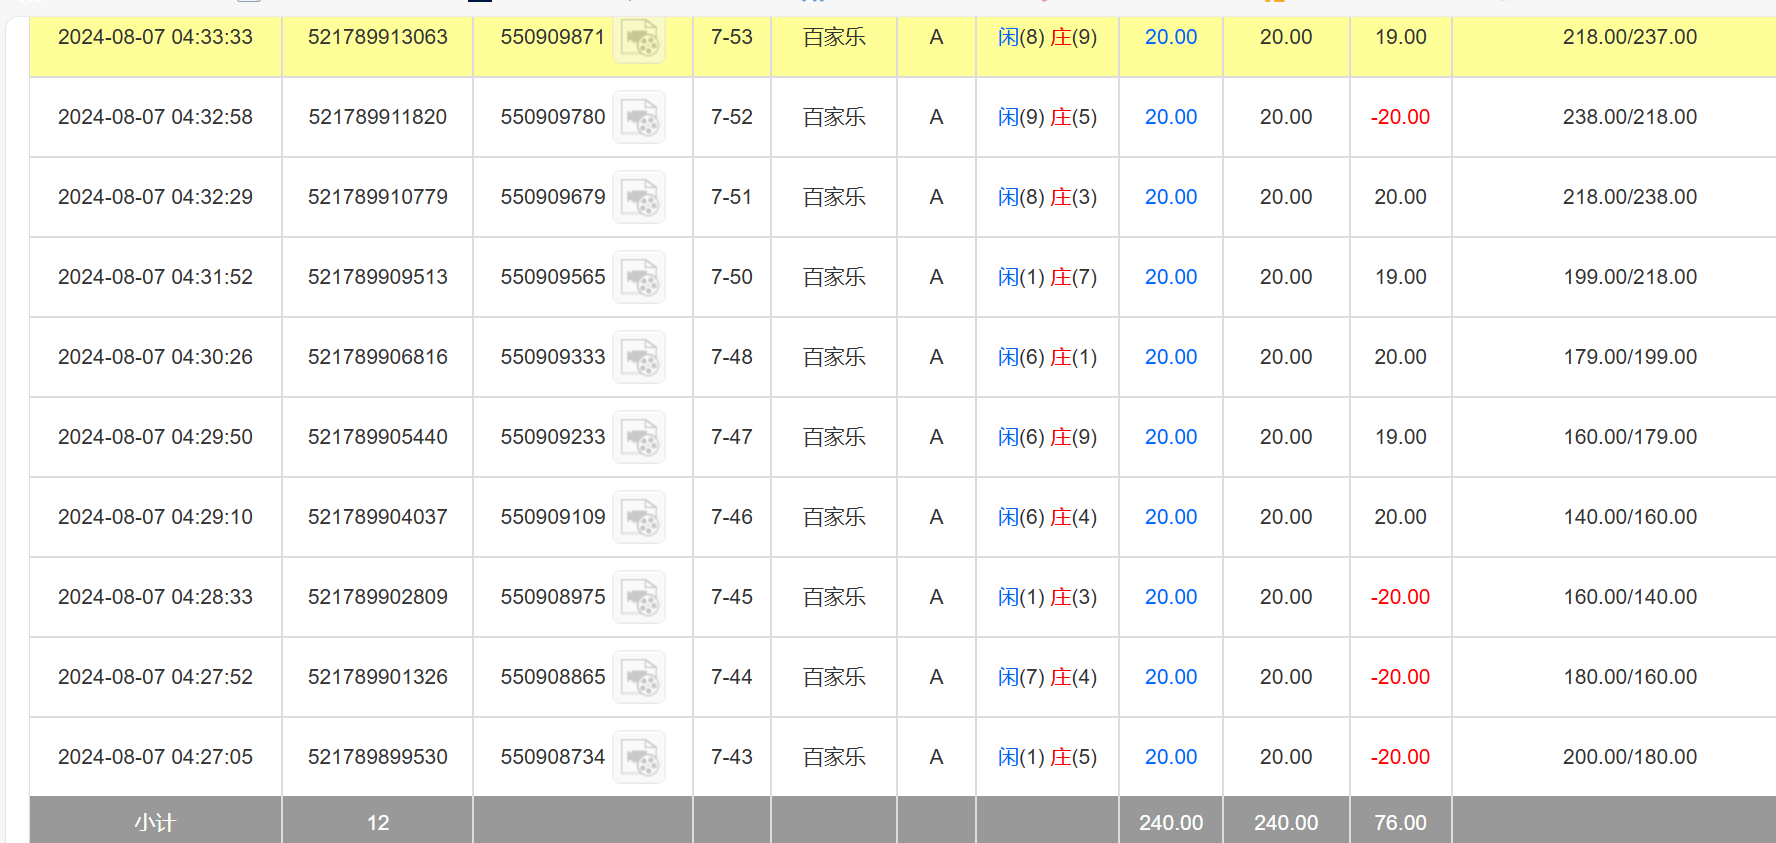Open video replay icon for round 7-53

(639, 40)
